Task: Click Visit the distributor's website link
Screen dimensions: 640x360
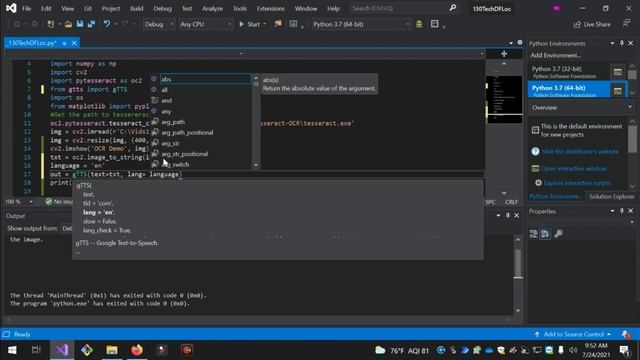Action: [580, 151]
